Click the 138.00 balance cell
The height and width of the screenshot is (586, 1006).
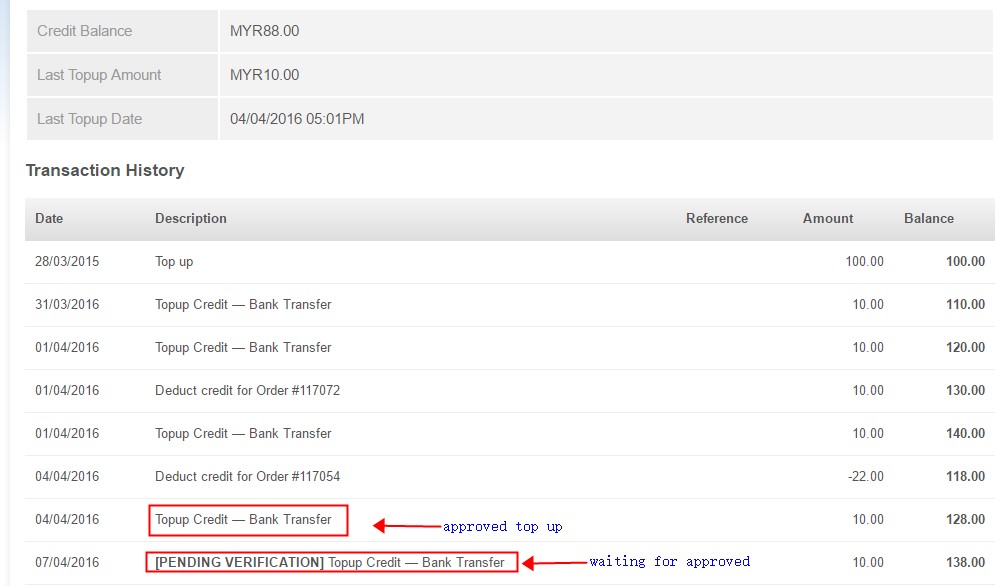[x=965, y=562]
